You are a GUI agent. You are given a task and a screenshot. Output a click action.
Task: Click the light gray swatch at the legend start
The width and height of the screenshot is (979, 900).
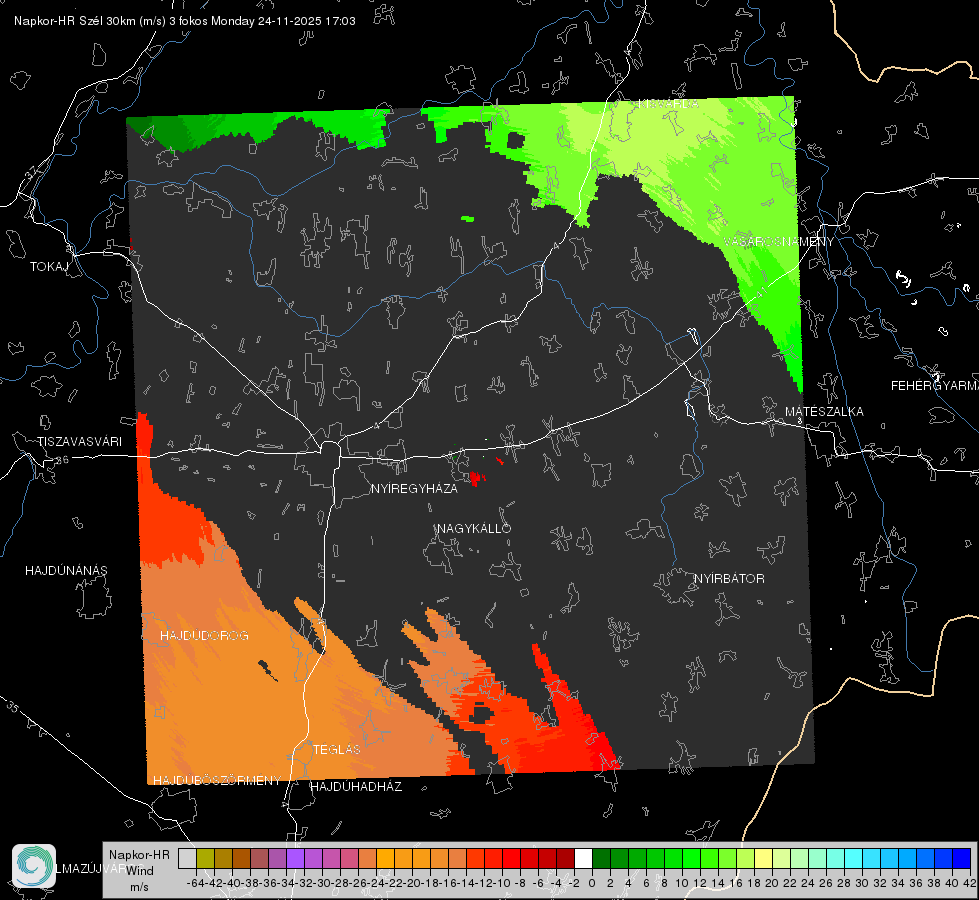coord(187,859)
